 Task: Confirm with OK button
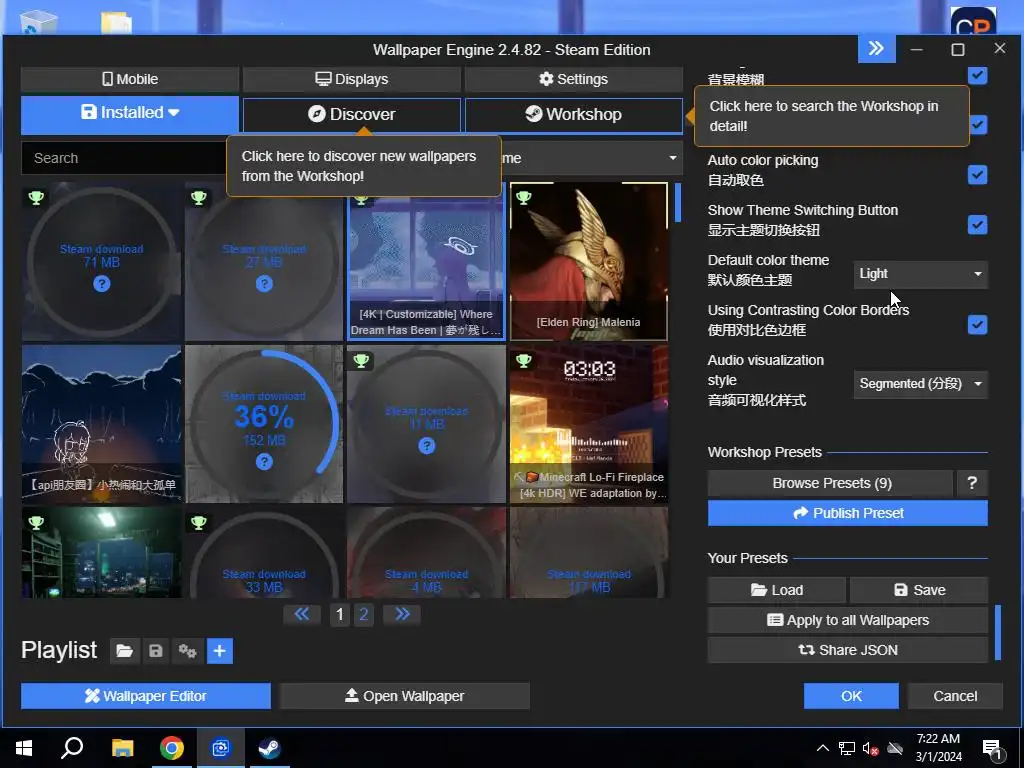pyautogui.click(x=851, y=696)
